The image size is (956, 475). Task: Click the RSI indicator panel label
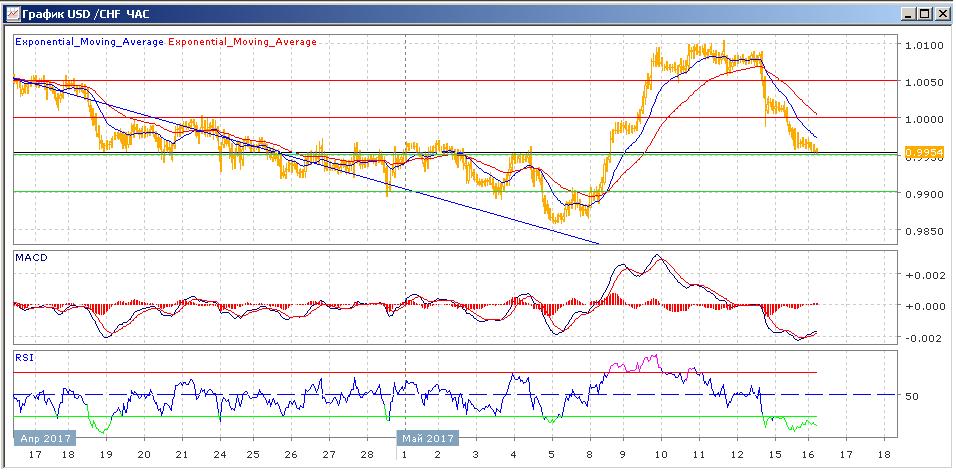coord(23,355)
